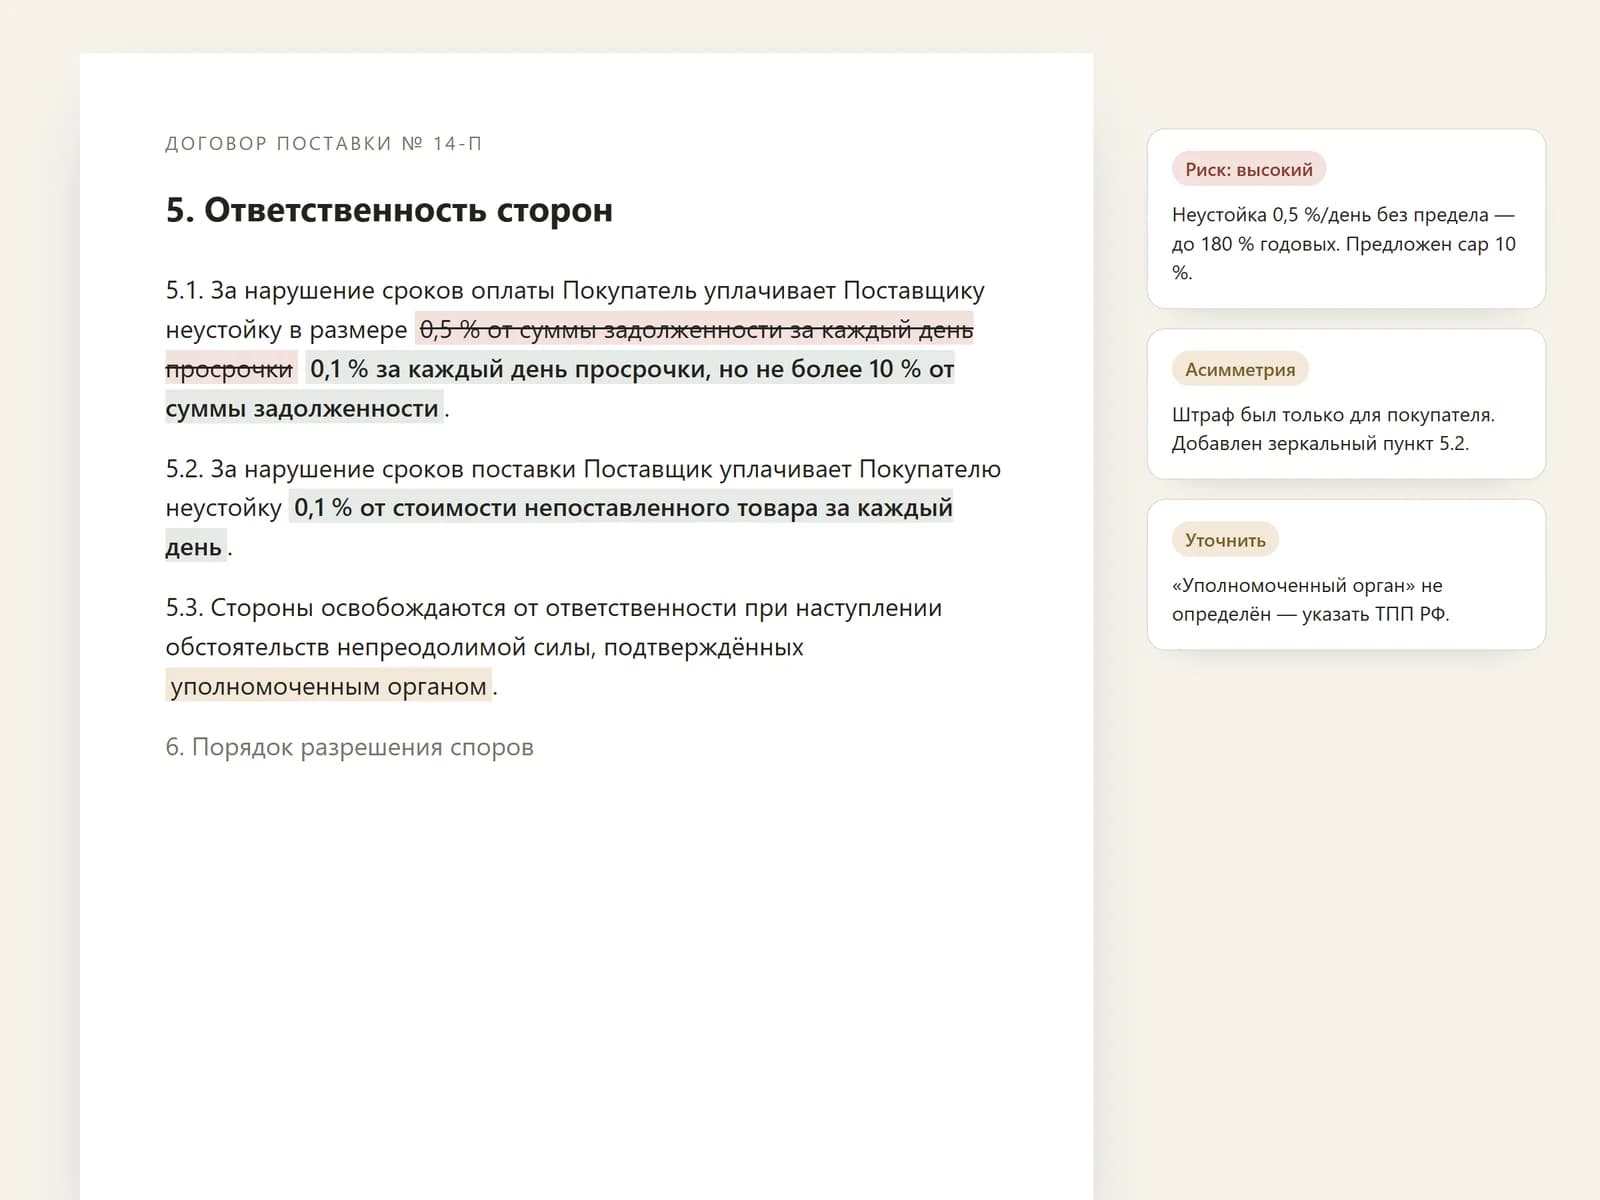Click the «Уточнить» tag
Viewport: 1600px width, 1200px height.
1225,540
